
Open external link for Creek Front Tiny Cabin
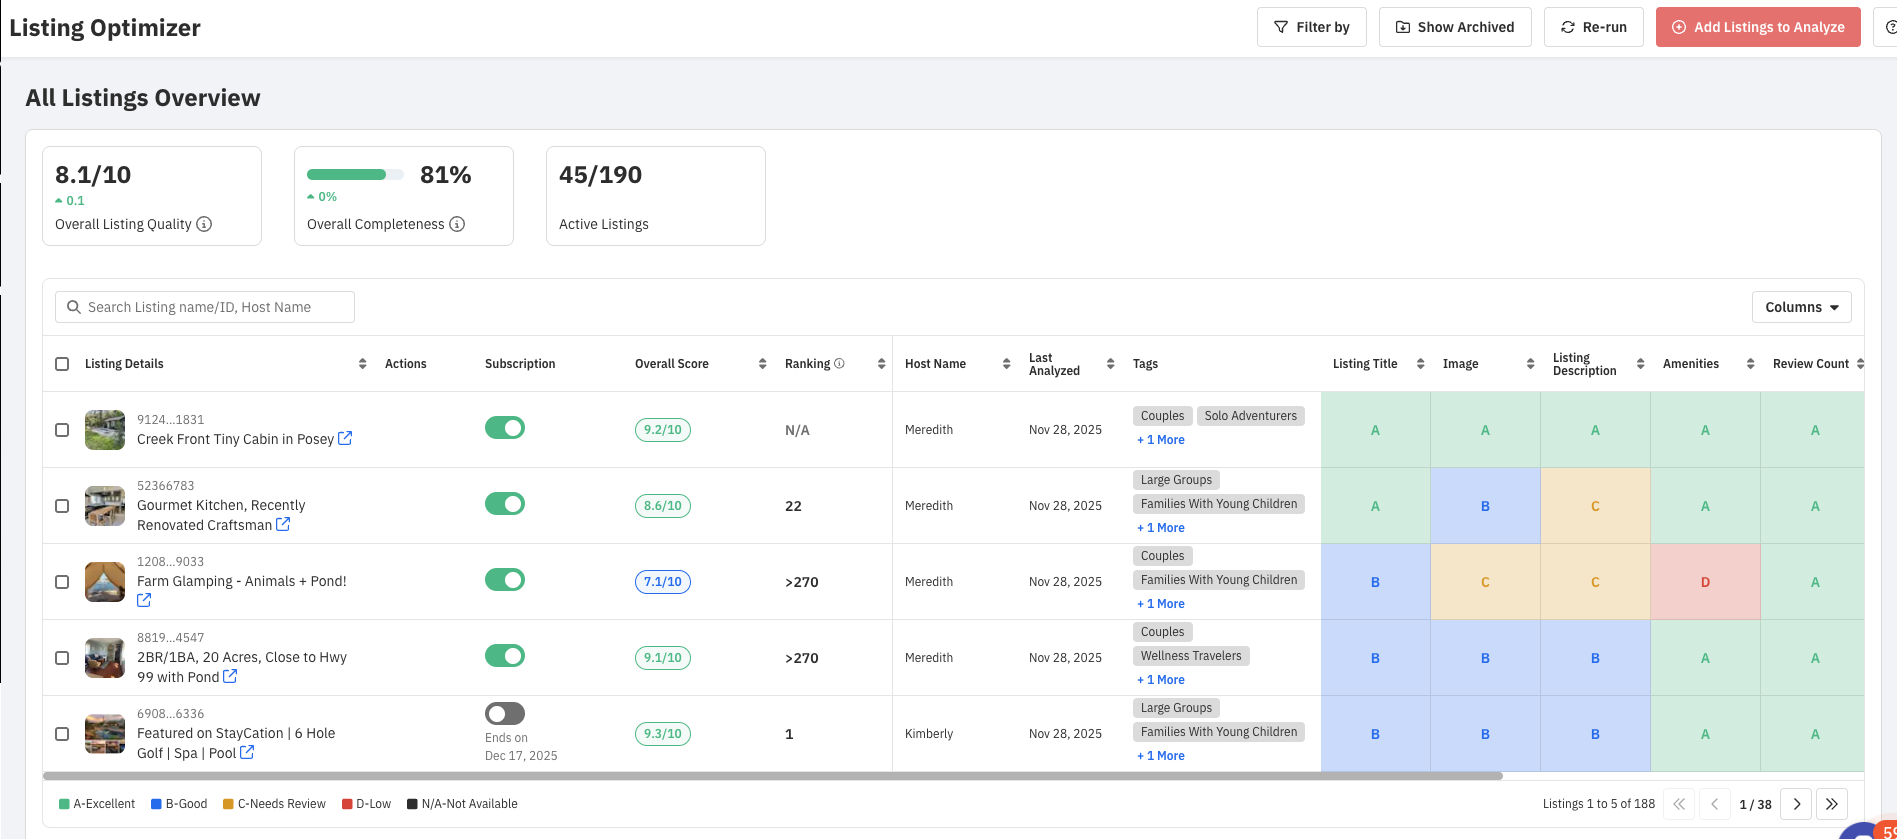click(345, 438)
